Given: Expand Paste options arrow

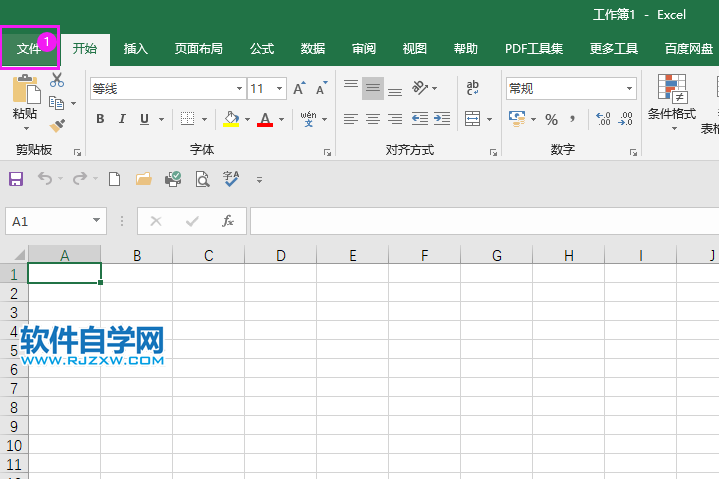Looking at the screenshot, I should point(26,128).
